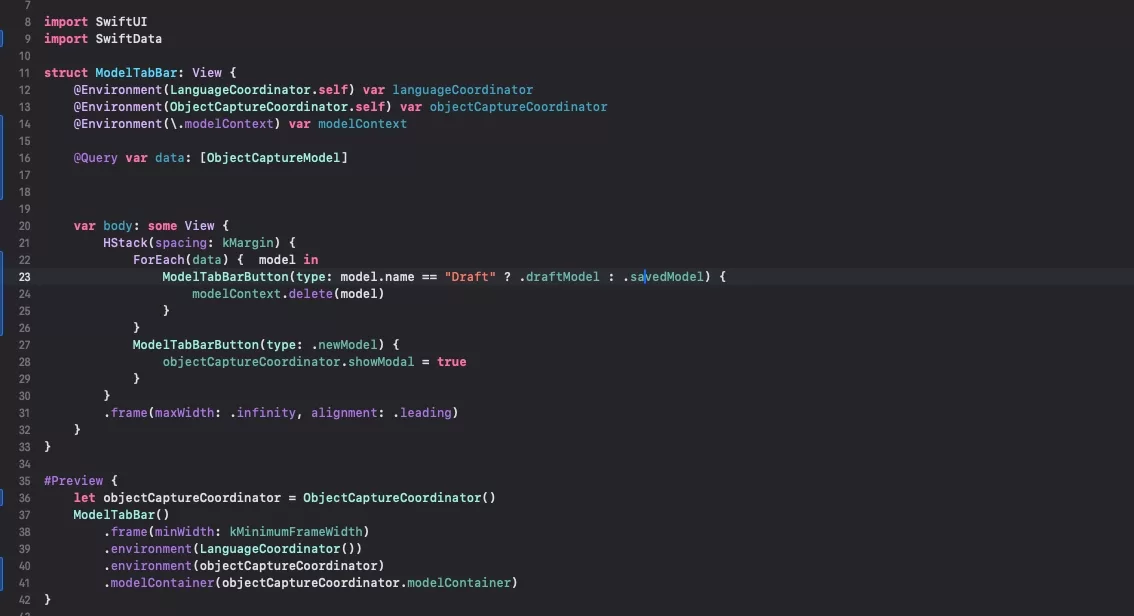Click "ModelTabBar()" on line 37

click(122, 515)
